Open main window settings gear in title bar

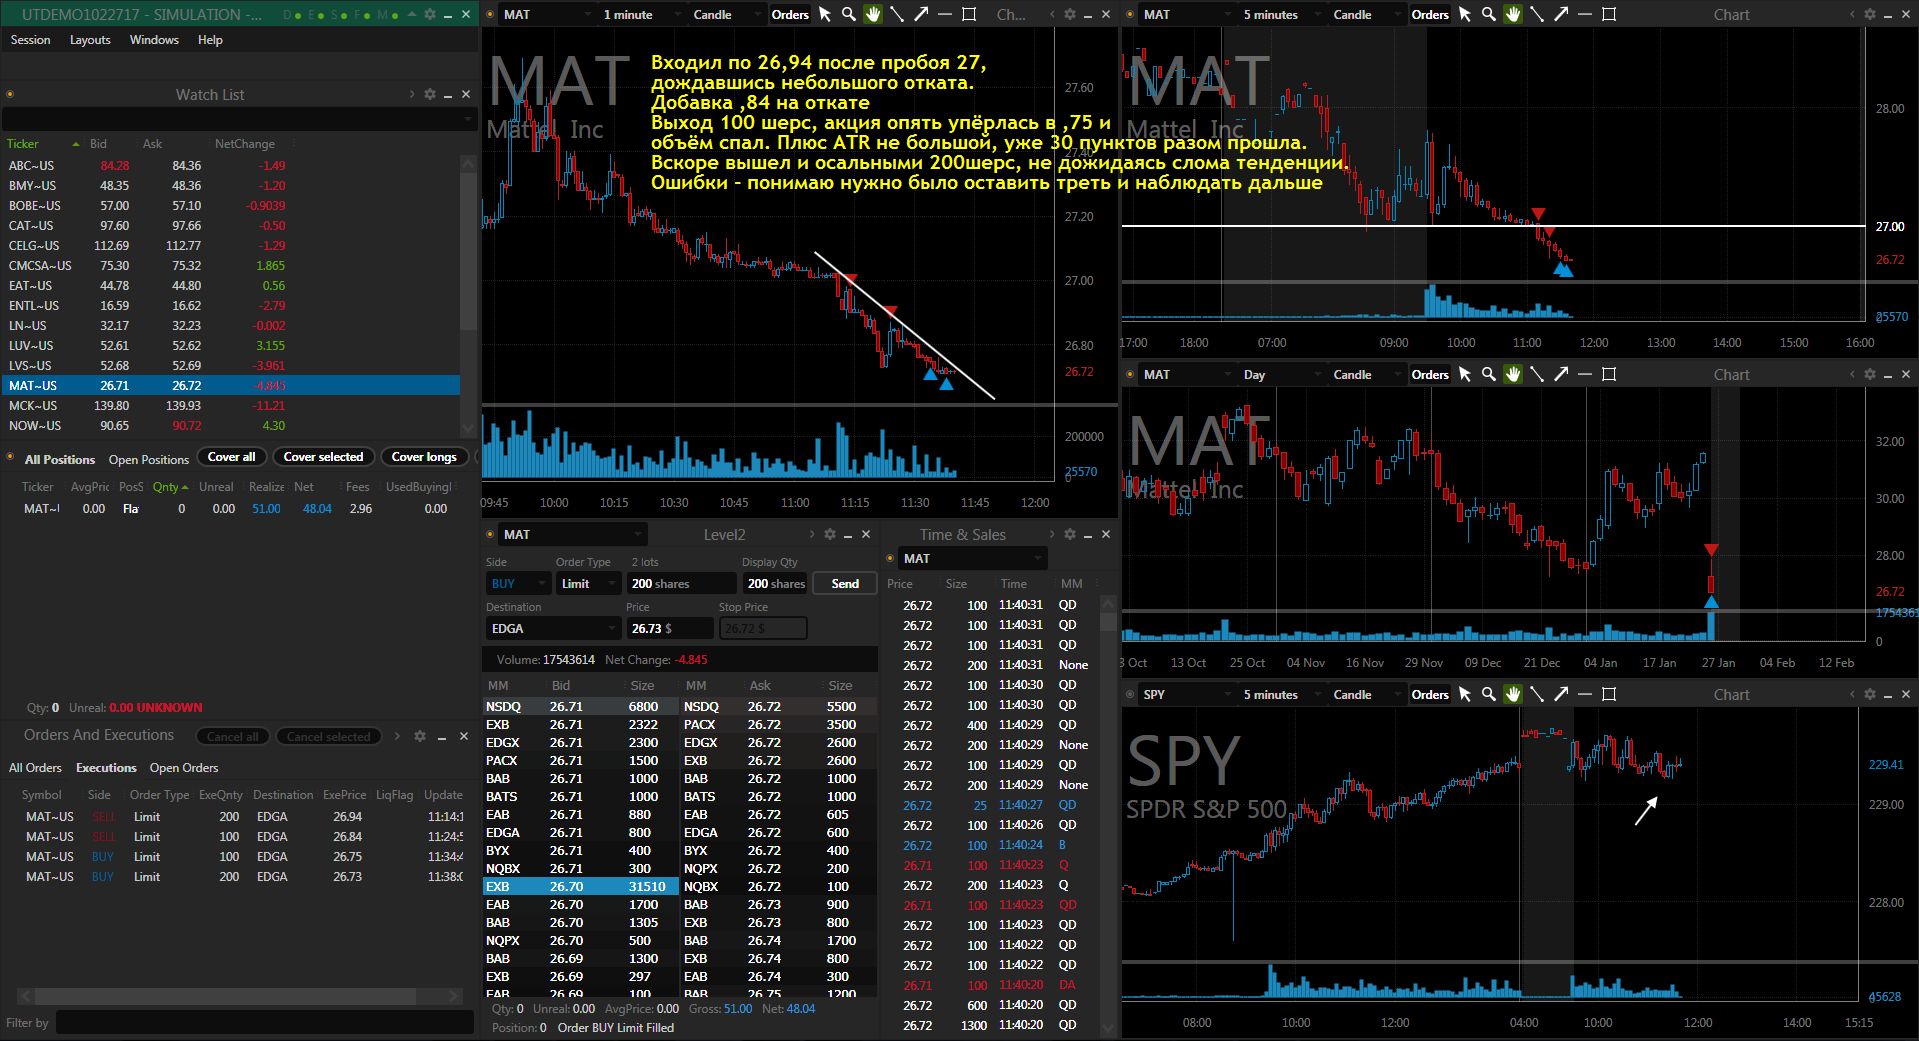pyautogui.click(x=429, y=14)
